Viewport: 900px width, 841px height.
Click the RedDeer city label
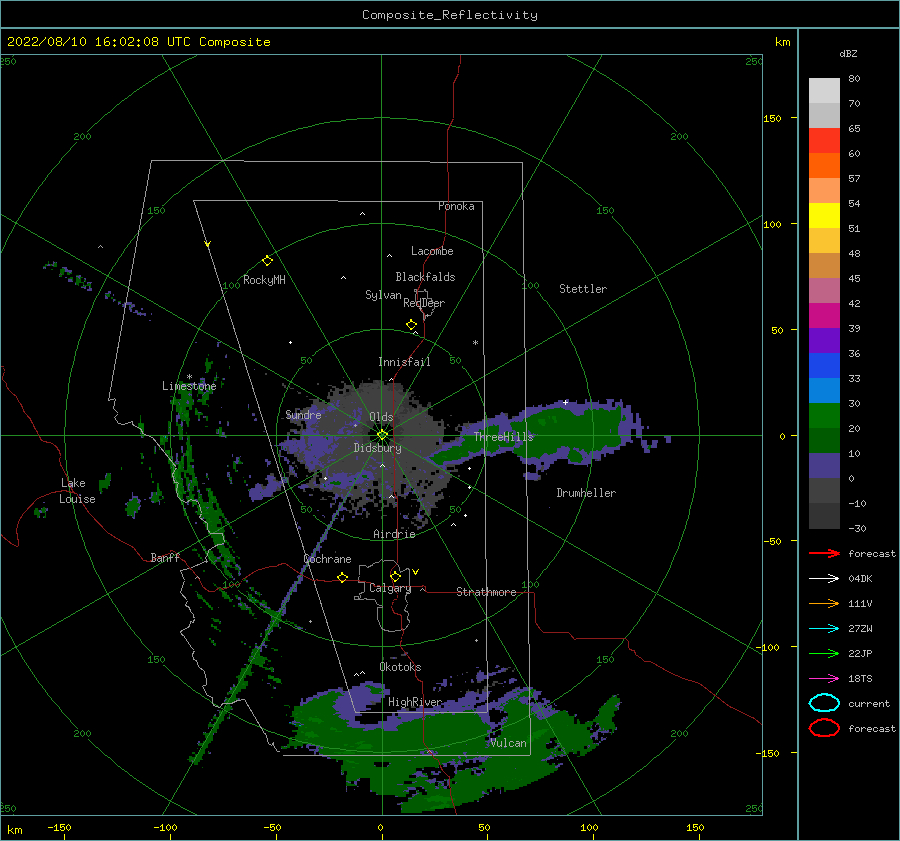click(x=424, y=303)
